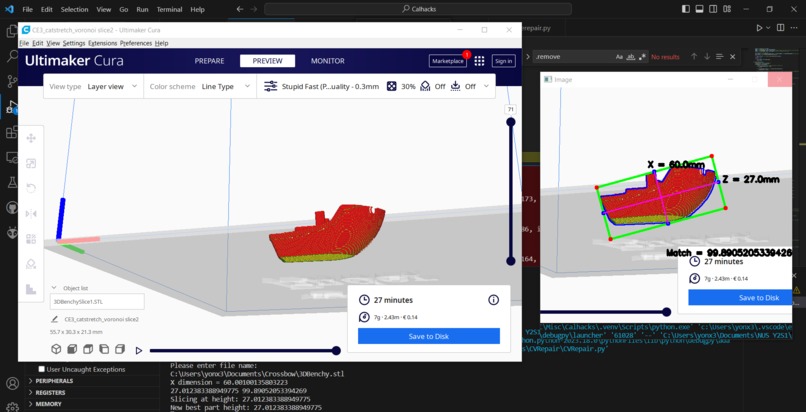Click the print info circle icon in Cura
Image resolution: width=806 pixels, height=412 pixels.
(493, 300)
